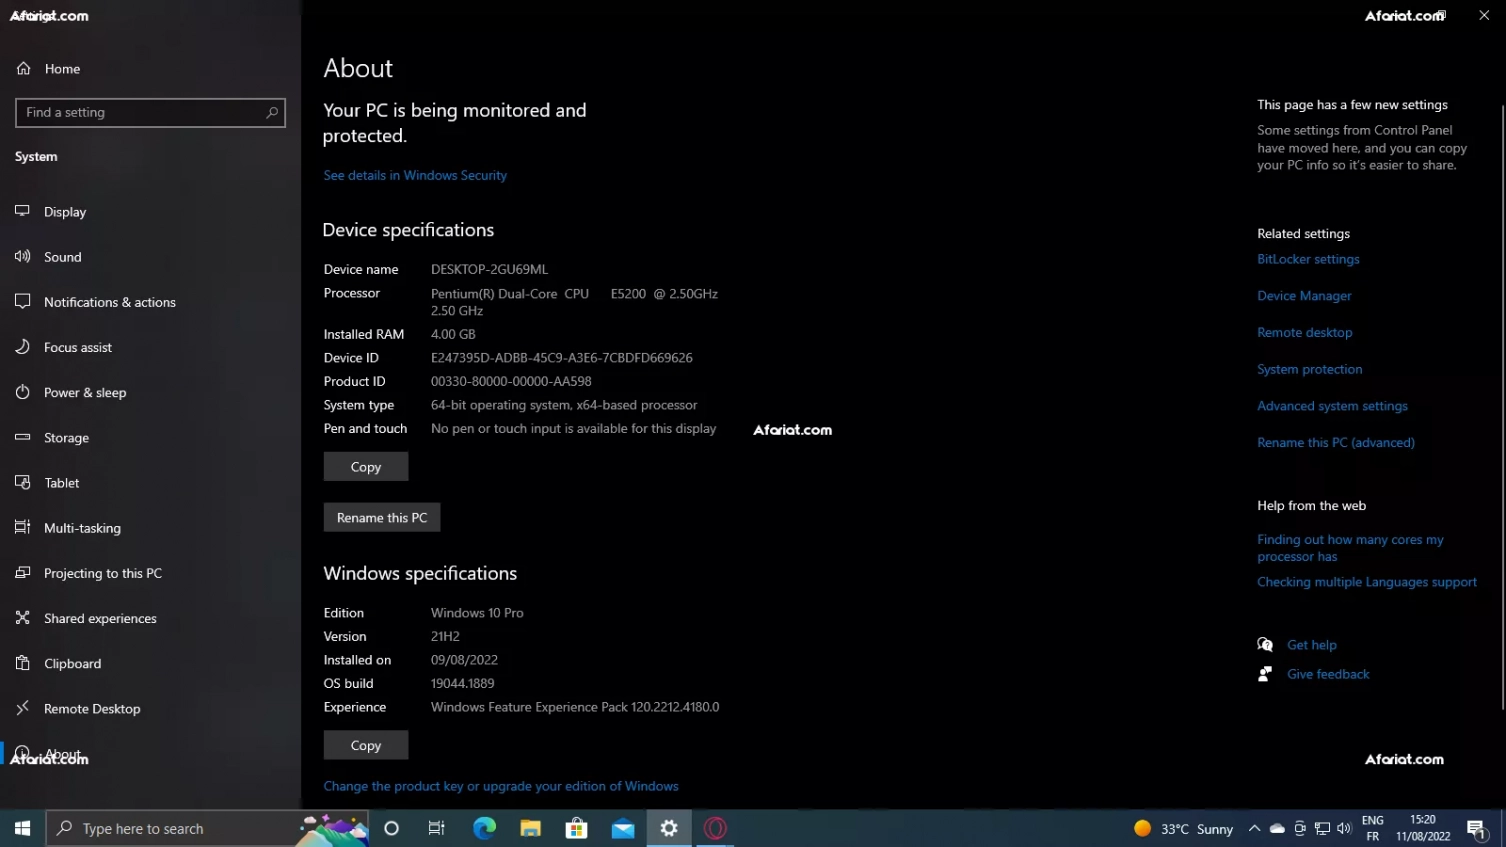The image size is (1506, 847).
Task: Click the Settings gear taskbar icon
Action: [669, 828]
